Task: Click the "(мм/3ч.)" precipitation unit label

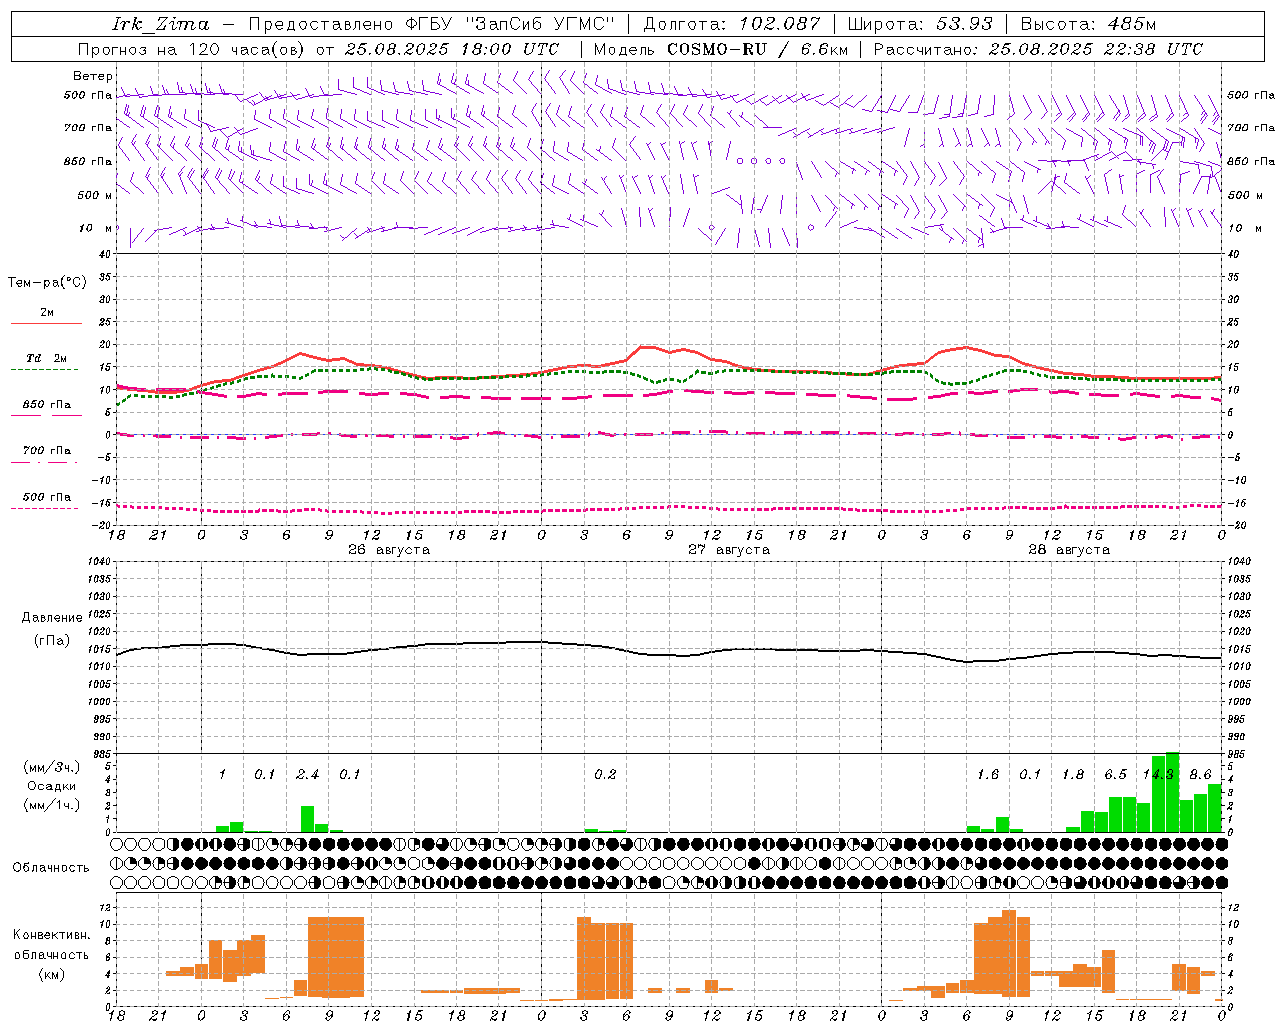Action: 51,767
